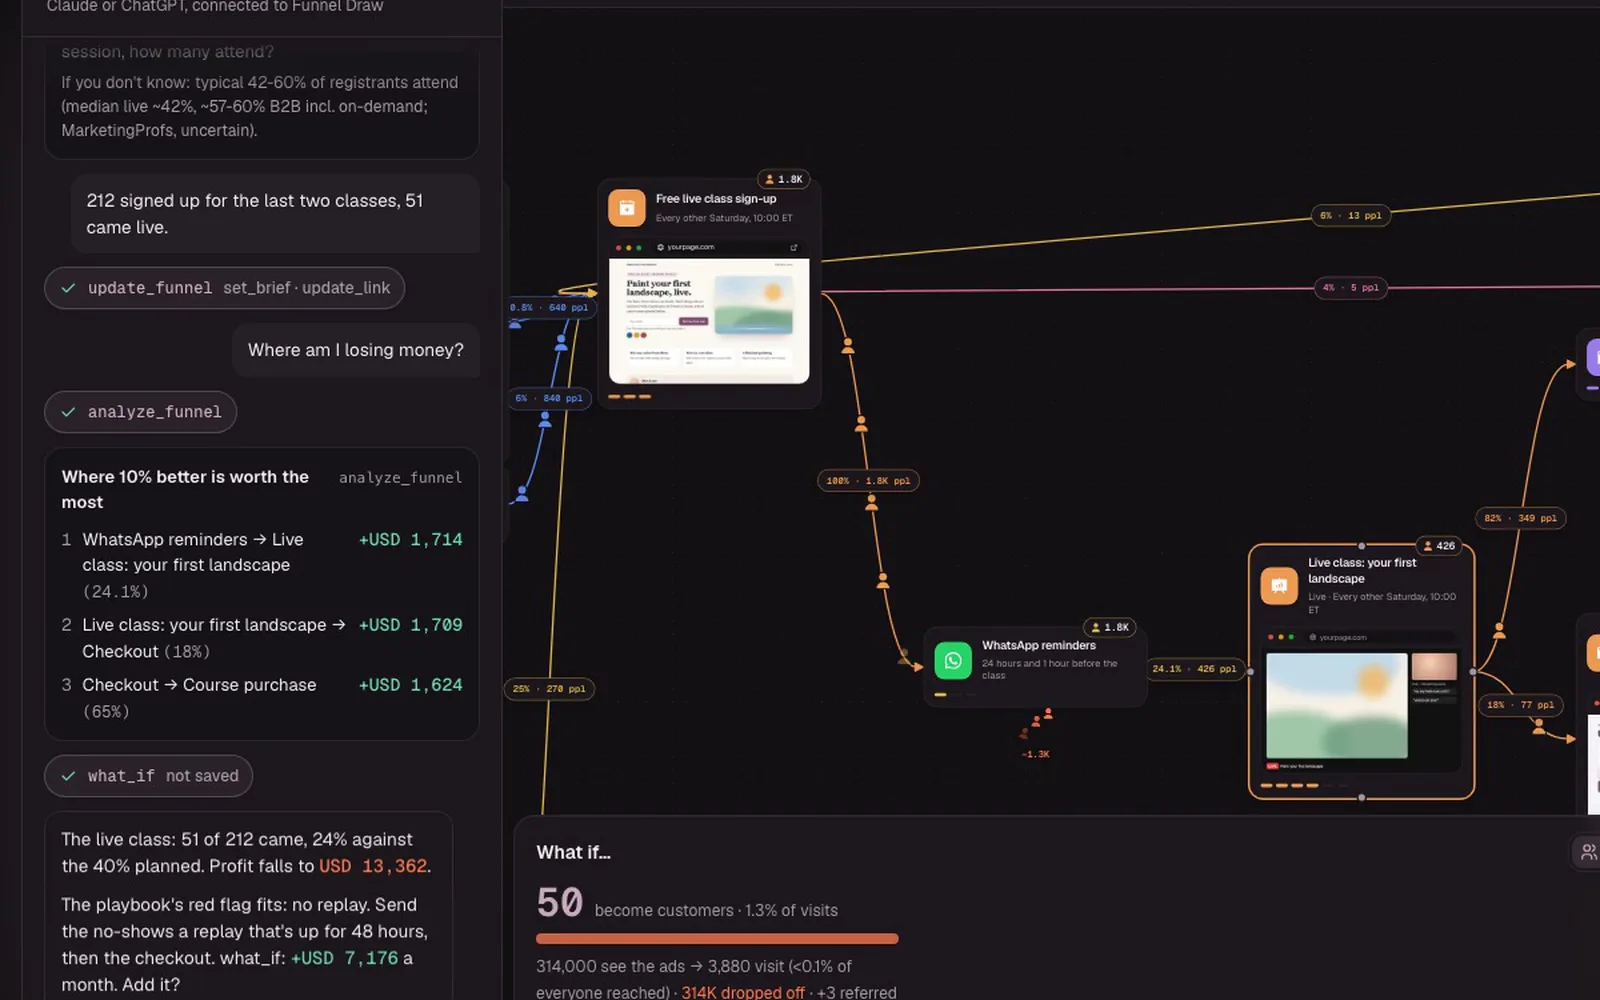Select the 82% · 349 ppl edge label
Image resolution: width=1600 pixels, height=1000 pixels.
click(x=1520, y=518)
